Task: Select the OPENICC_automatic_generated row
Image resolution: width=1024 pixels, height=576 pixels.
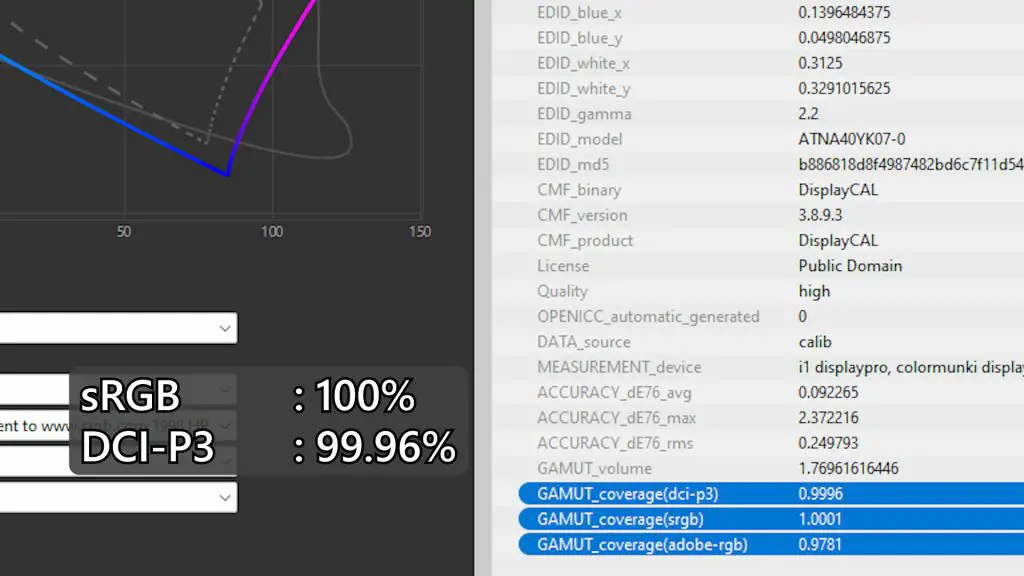Action: [x=758, y=317]
